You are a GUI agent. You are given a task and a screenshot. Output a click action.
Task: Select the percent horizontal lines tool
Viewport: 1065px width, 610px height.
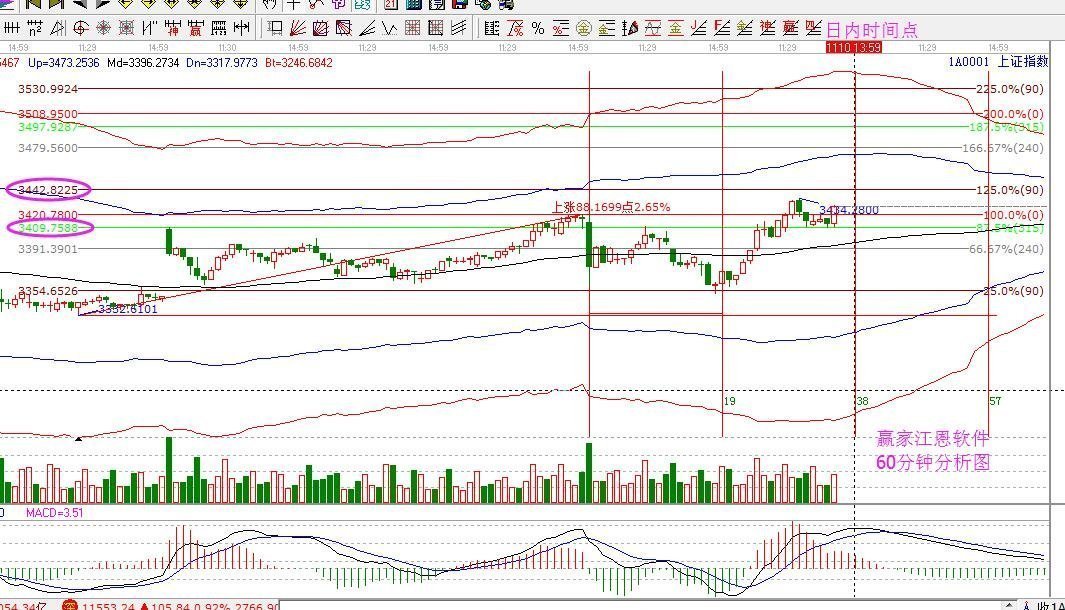pyautogui.click(x=561, y=28)
